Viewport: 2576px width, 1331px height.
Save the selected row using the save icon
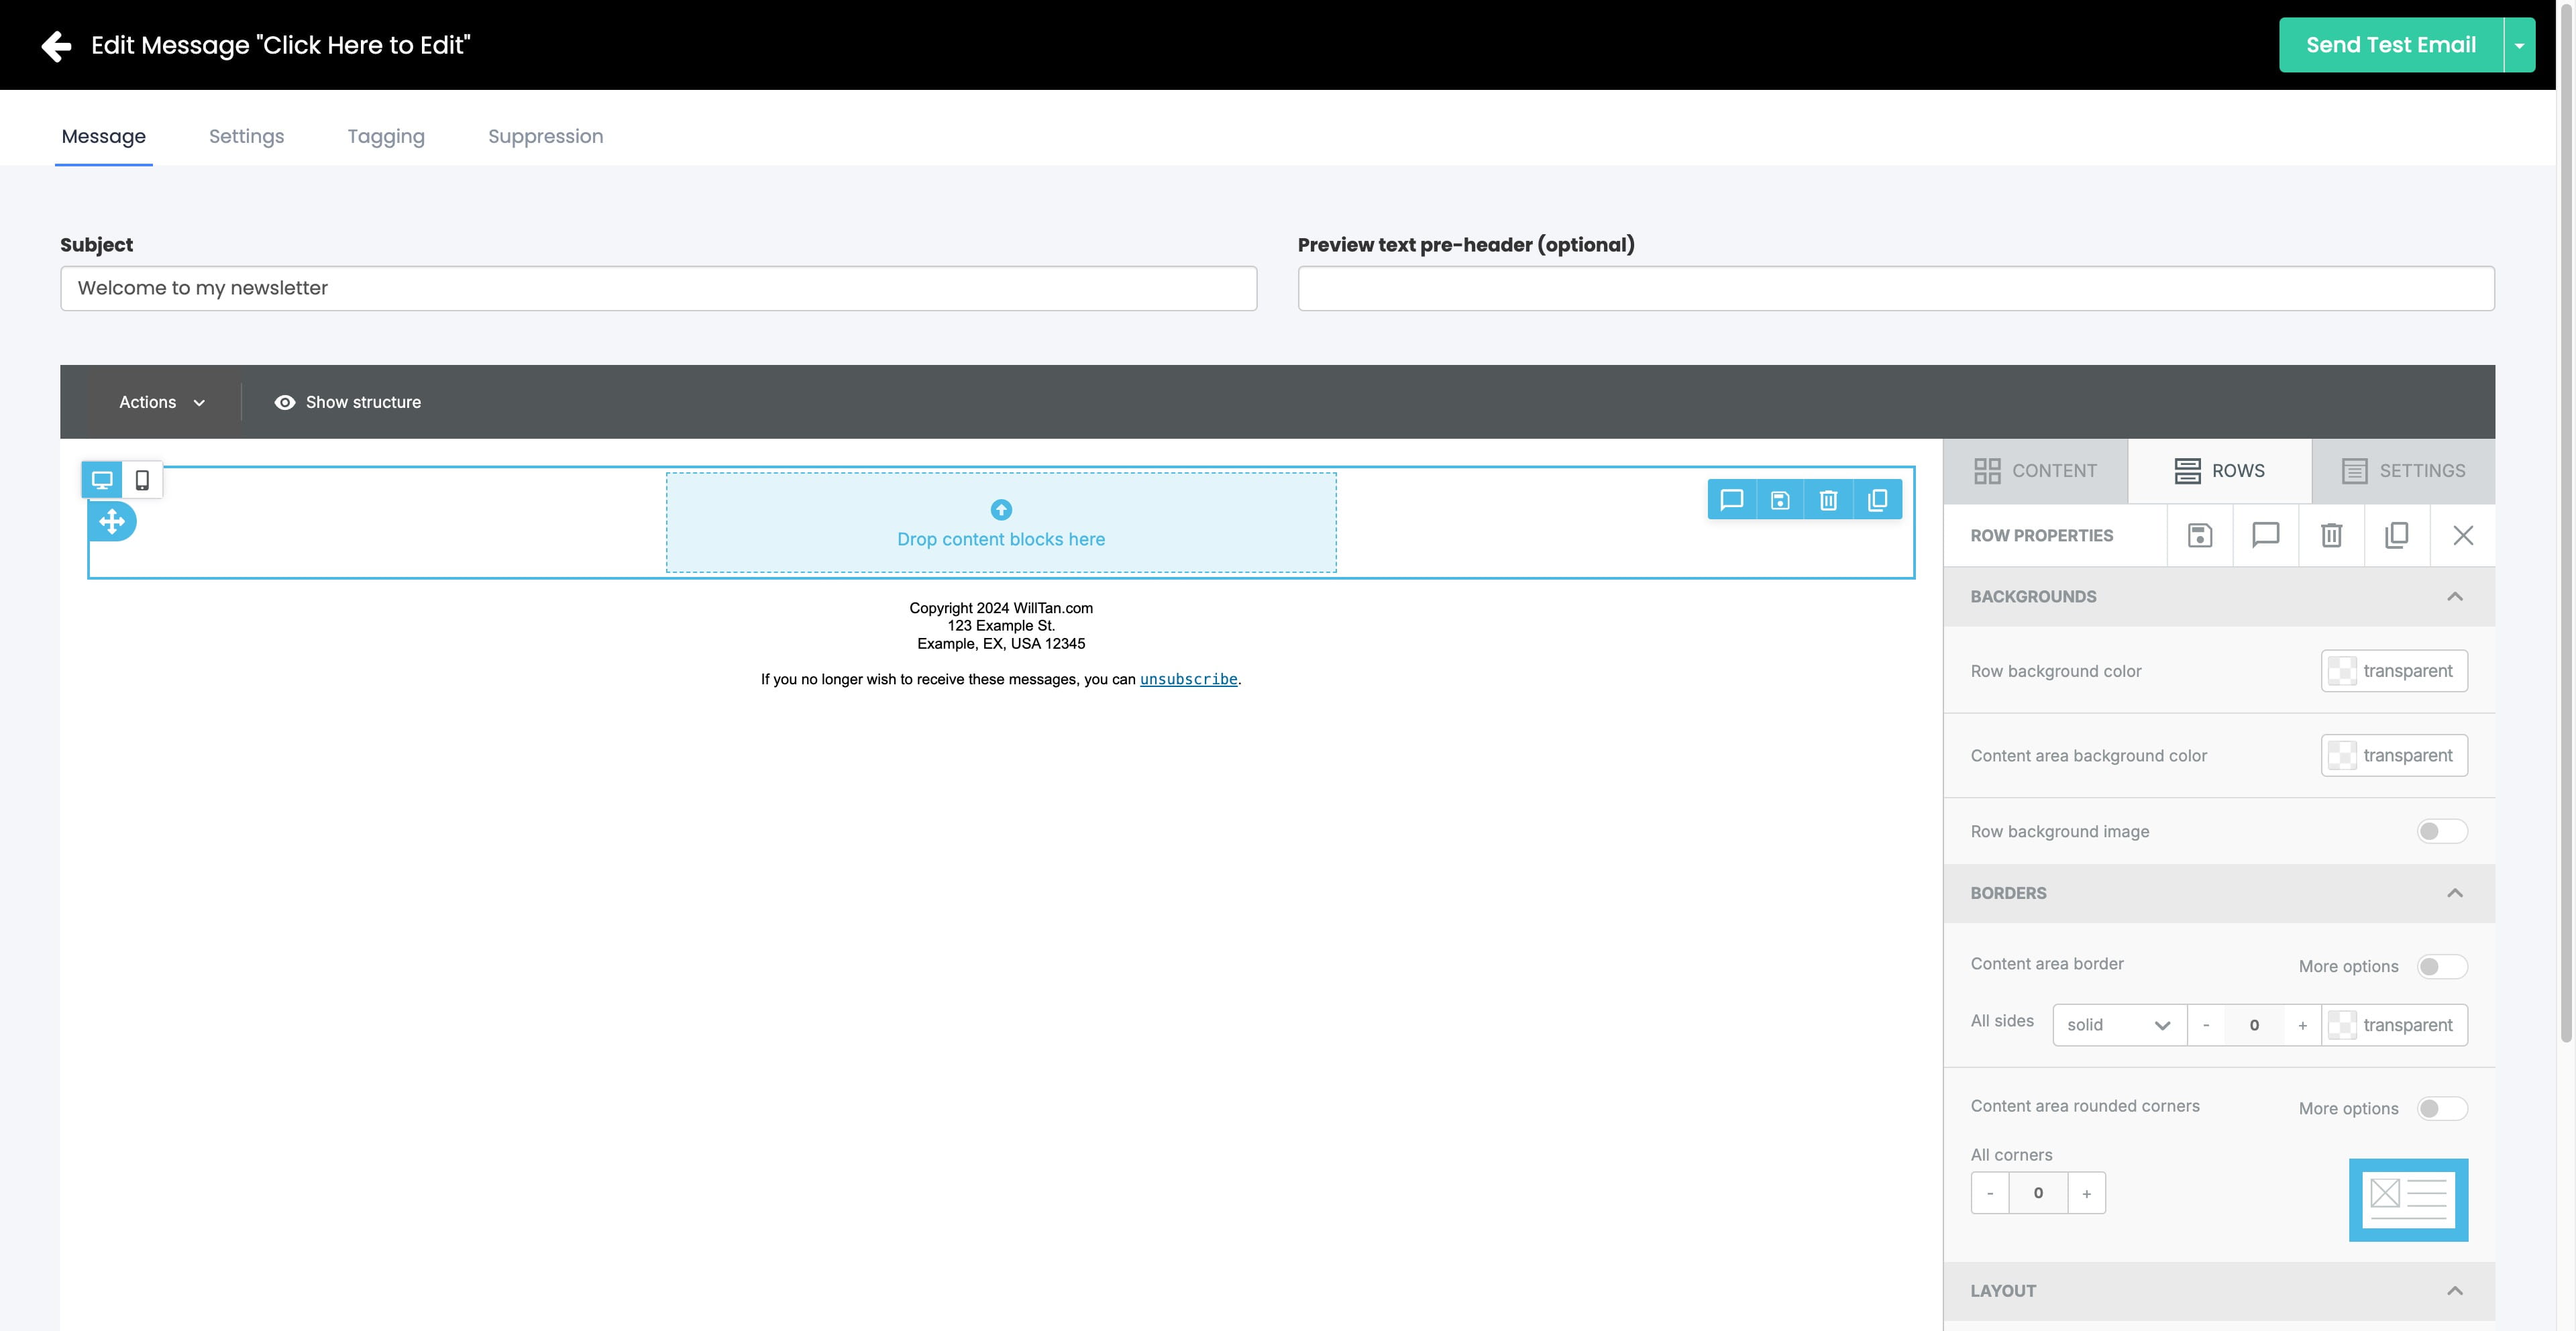[x=1780, y=499]
